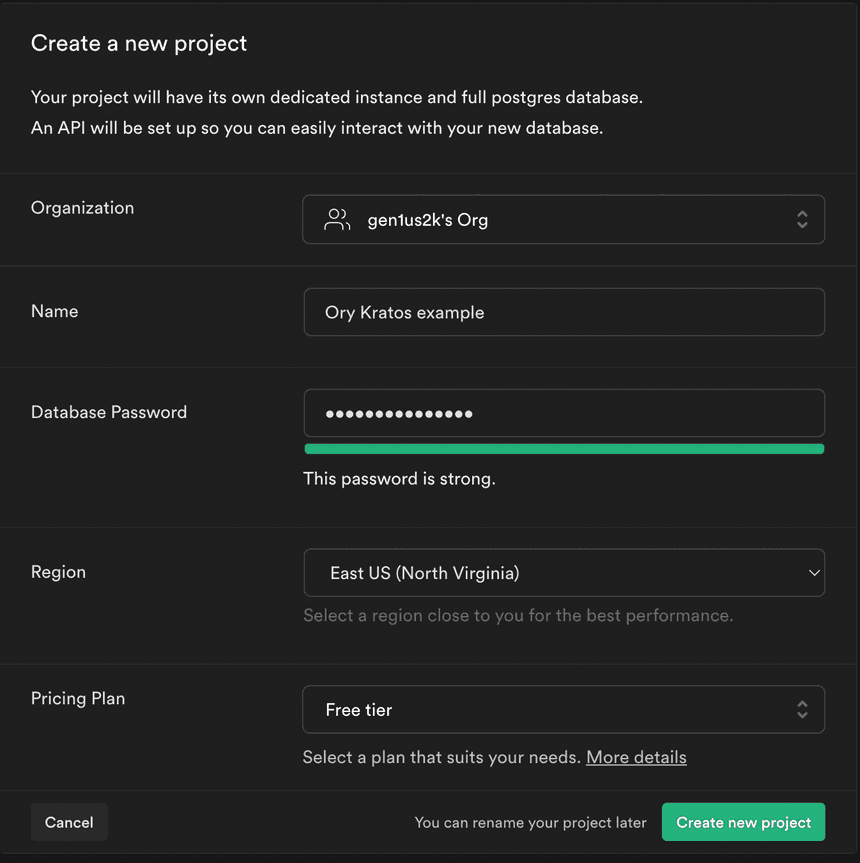
Task: Click the people icon in Organization field
Action: [337, 220]
